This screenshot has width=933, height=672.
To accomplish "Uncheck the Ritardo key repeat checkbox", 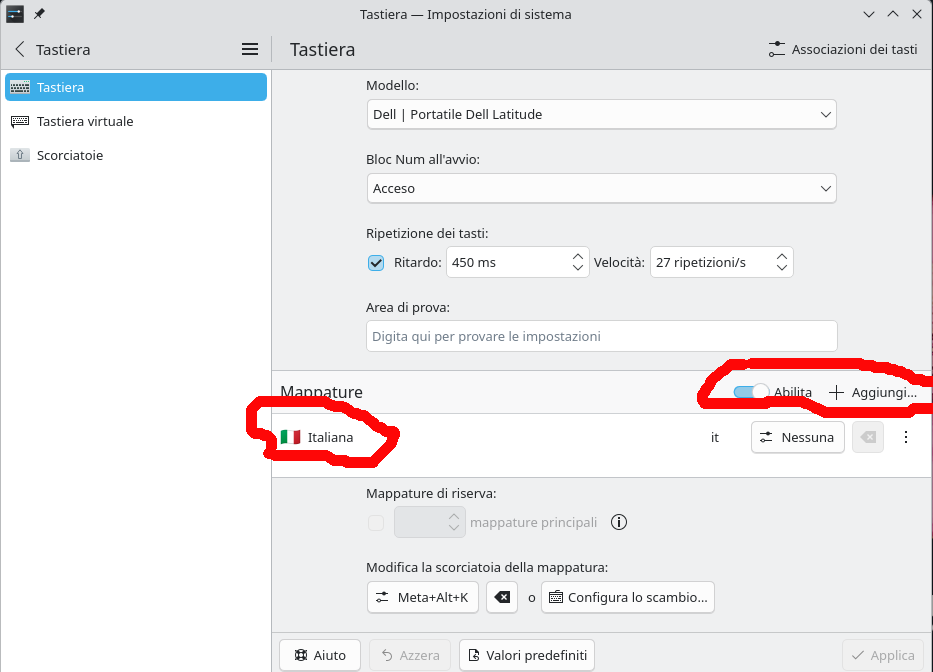I will 376,263.
